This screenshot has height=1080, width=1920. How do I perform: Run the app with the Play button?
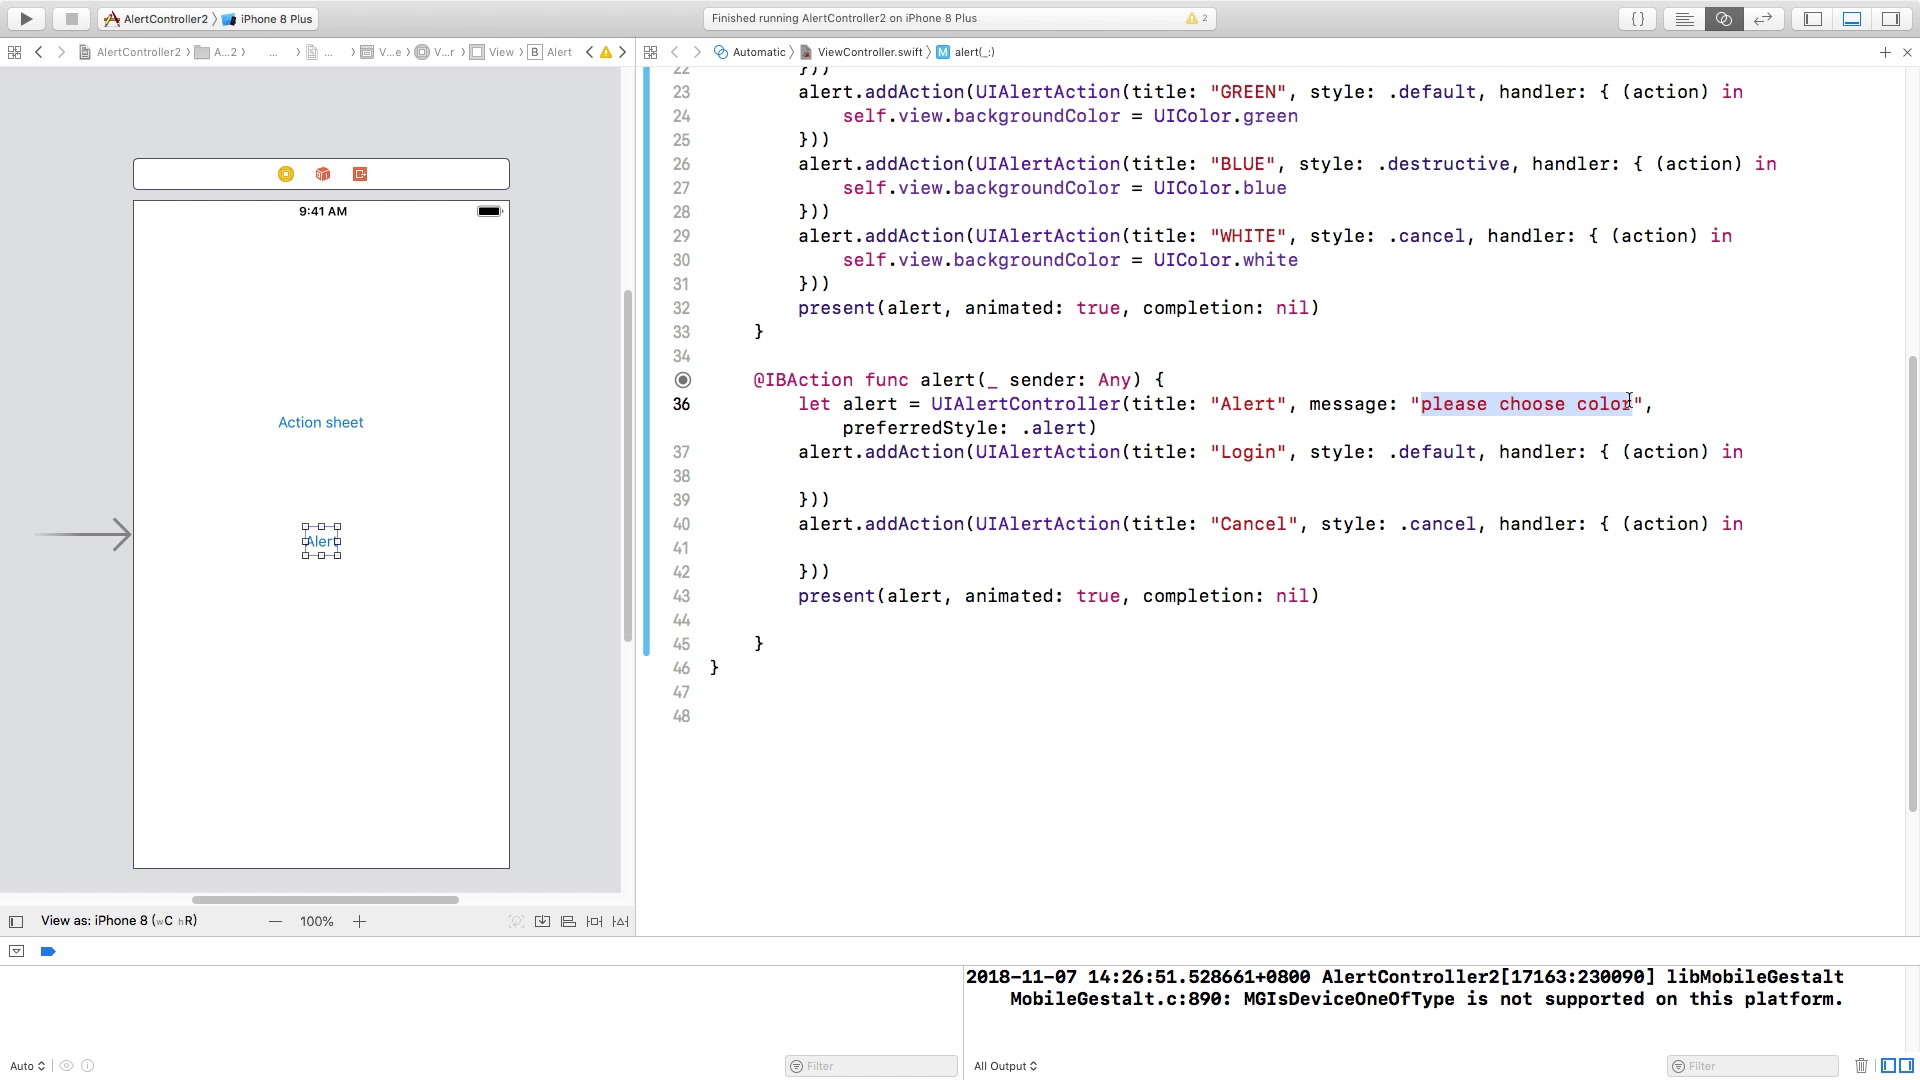pyautogui.click(x=26, y=18)
